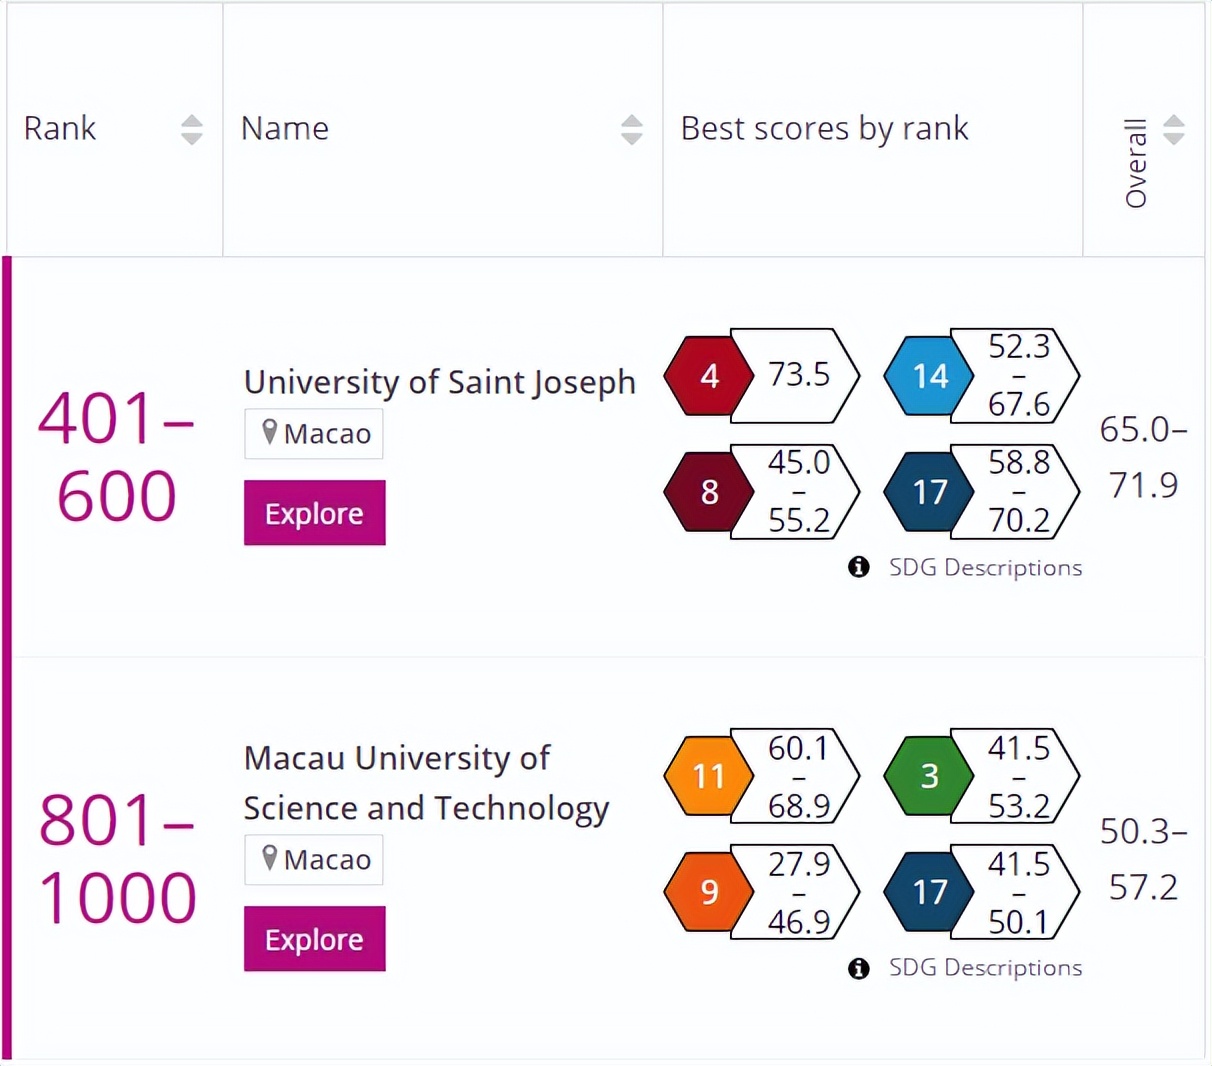
Task: Sort by Overall score arrows
Action: click(1174, 129)
